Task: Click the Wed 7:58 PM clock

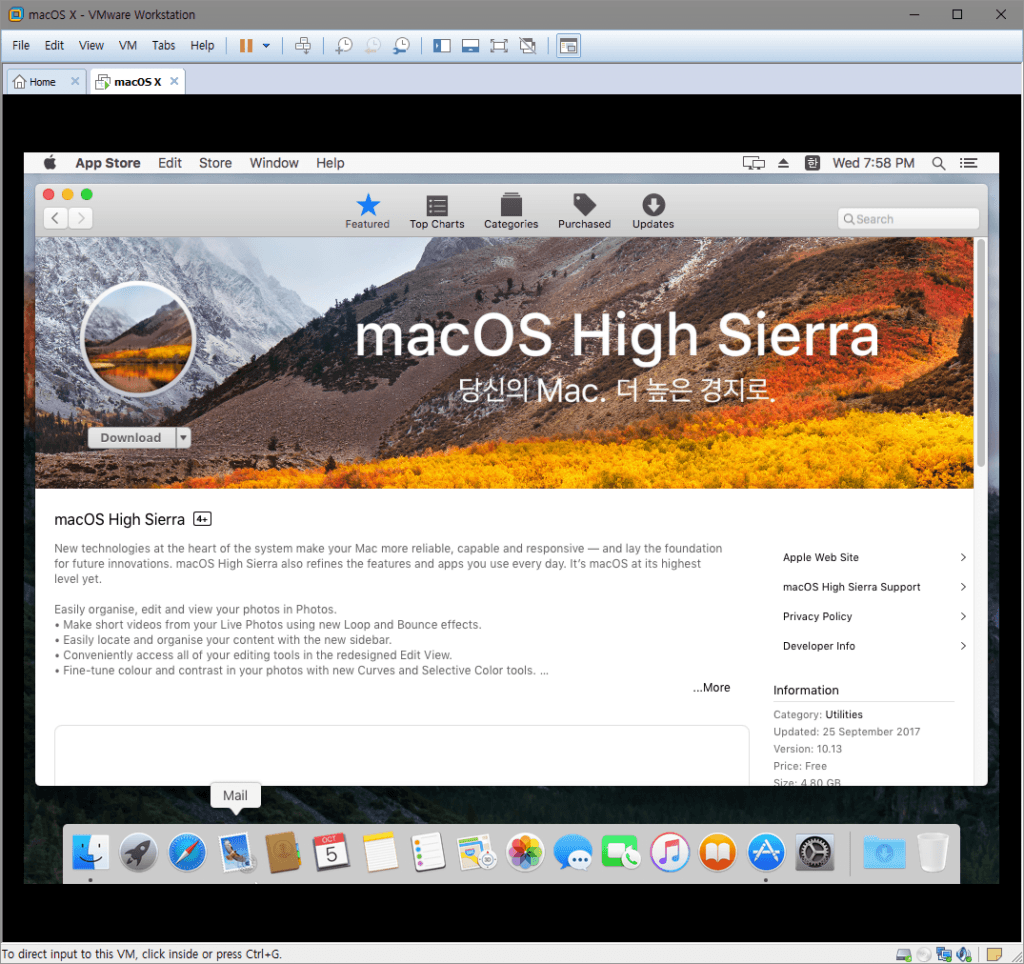Action: pyautogui.click(x=873, y=163)
